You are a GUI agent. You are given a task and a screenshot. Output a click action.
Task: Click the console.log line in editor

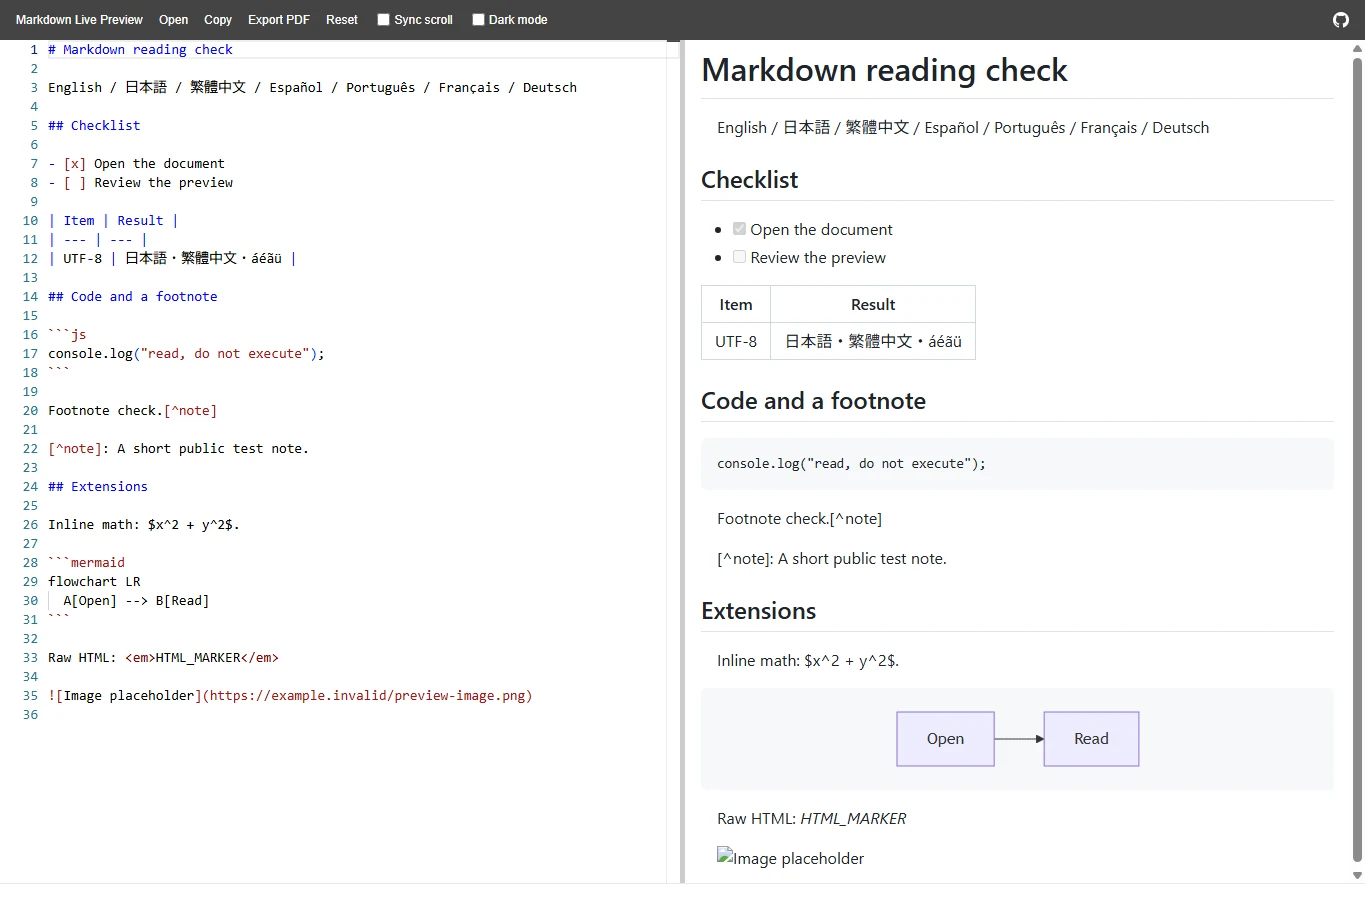pos(186,353)
